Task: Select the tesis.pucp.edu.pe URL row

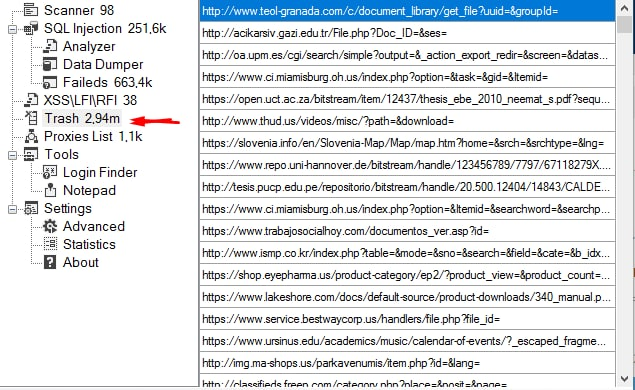Action: point(407,187)
